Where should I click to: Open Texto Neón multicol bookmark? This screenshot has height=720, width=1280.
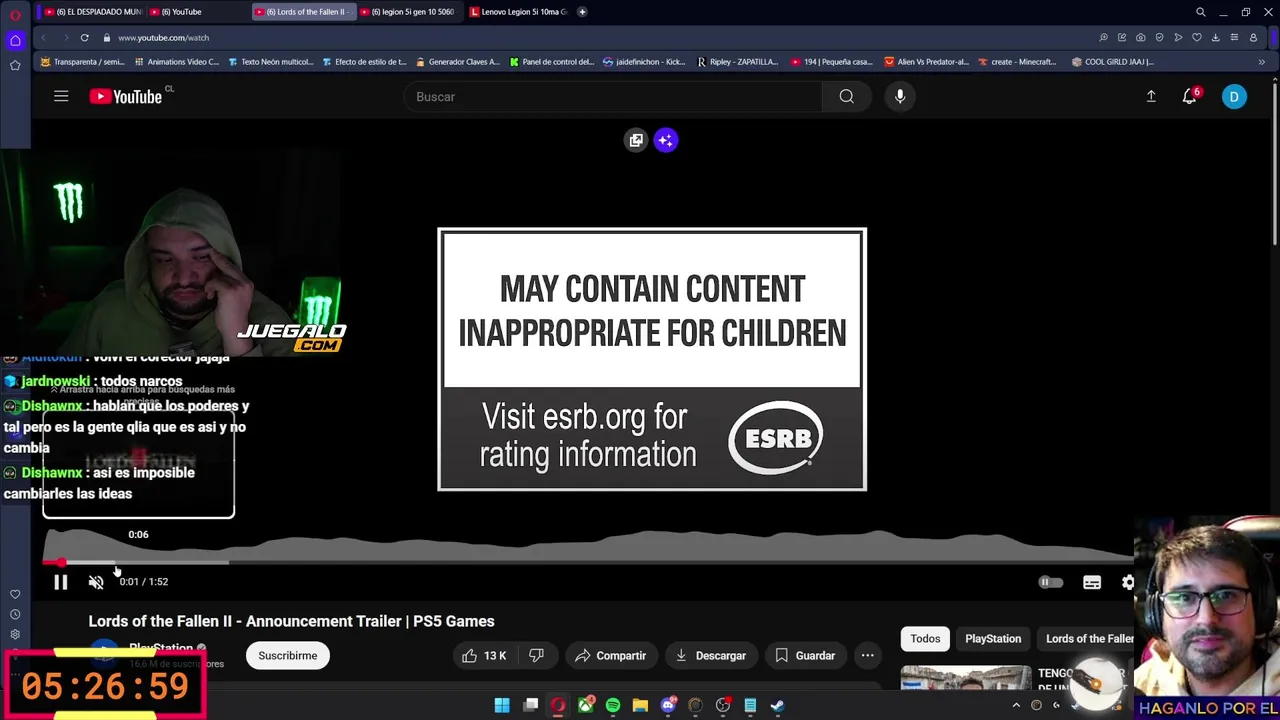[x=270, y=62]
